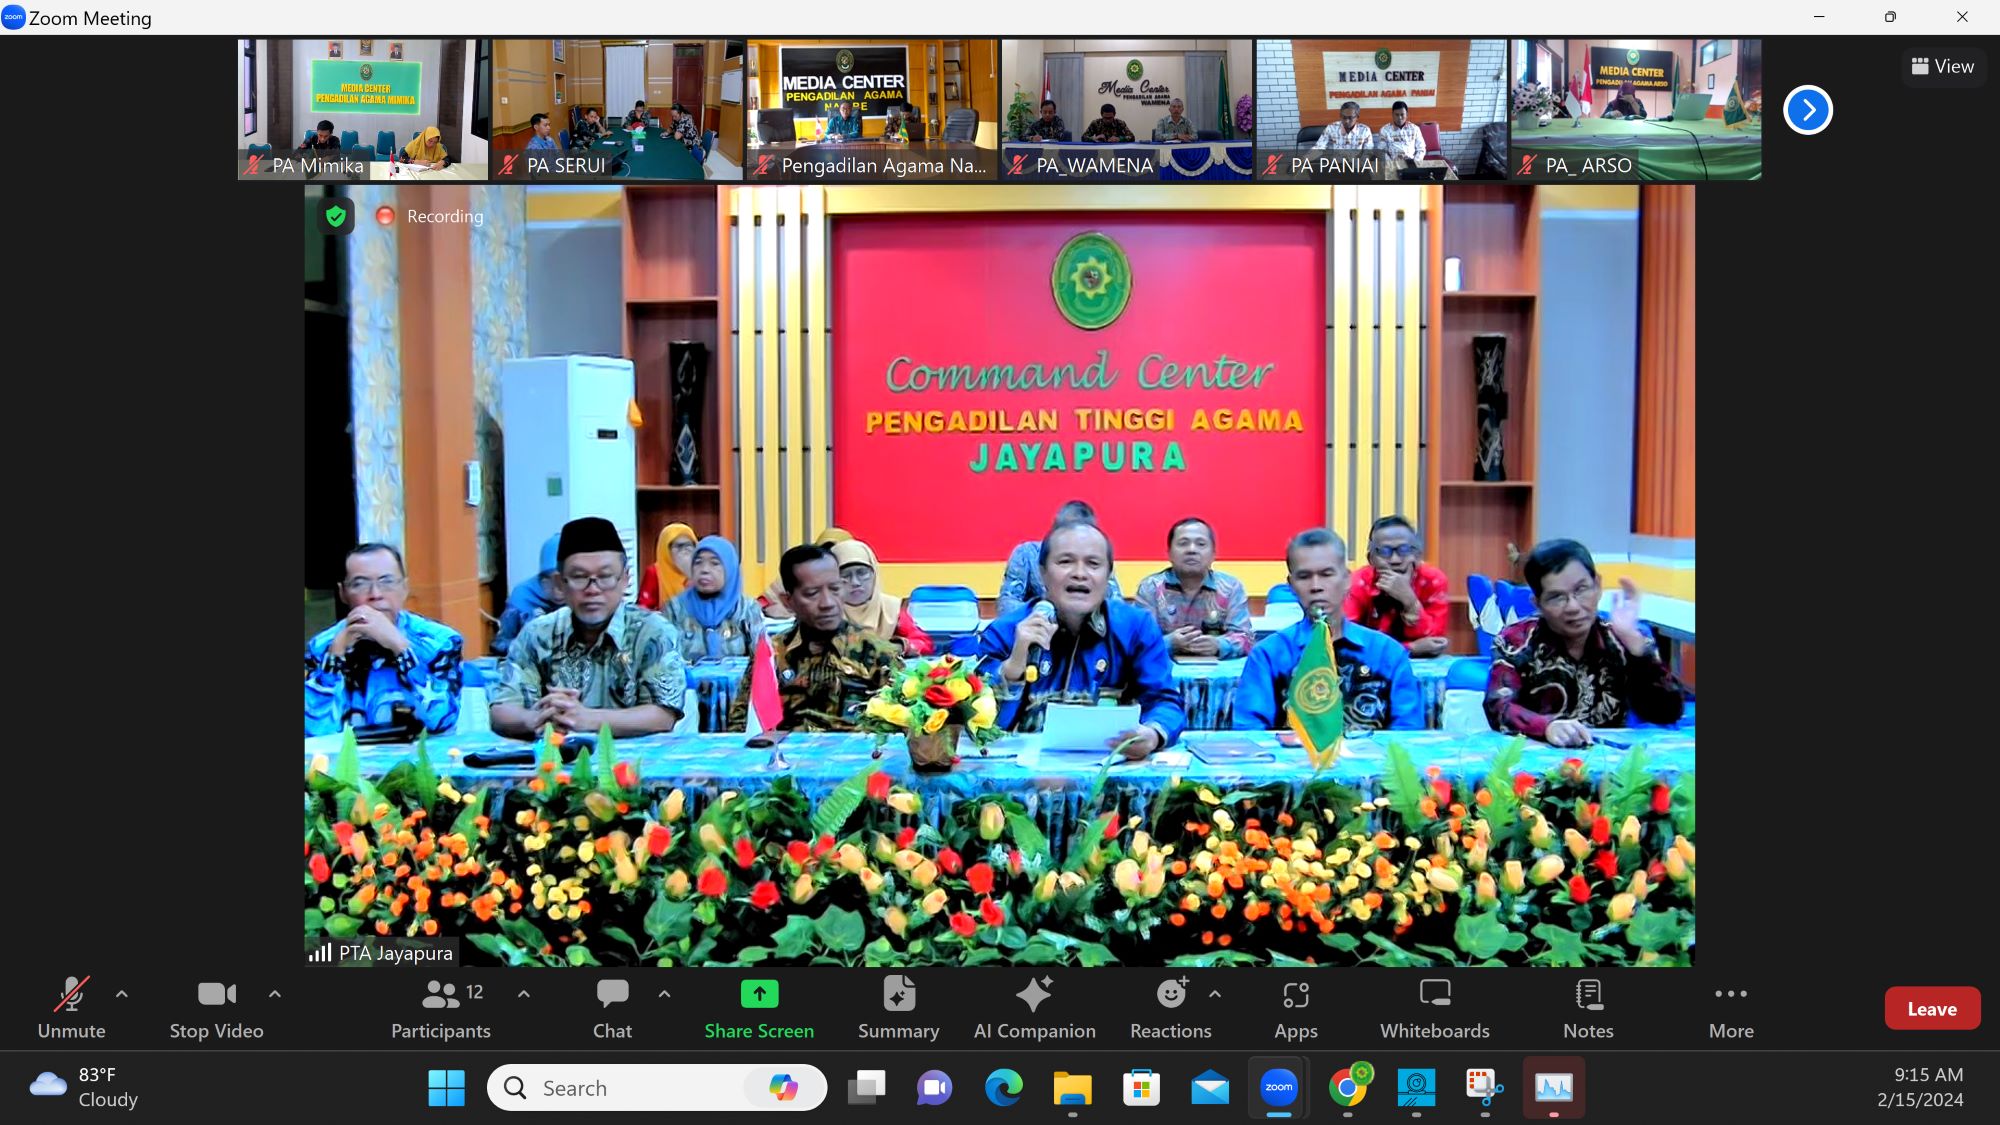The height and width of the screenshot is (1125, 2000).
Task: Open the Apps button in Zoom
Action: click(x=1296, y=1008)
